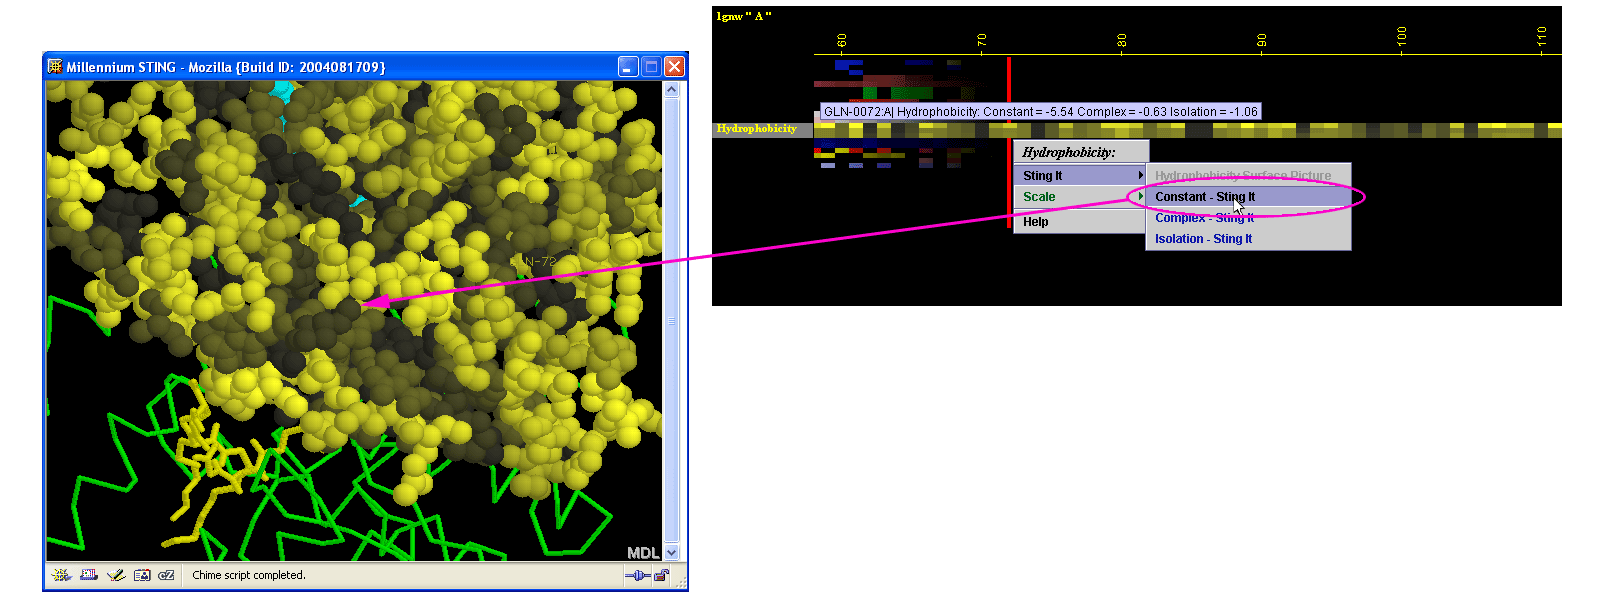
Task: Open the Mozilla Navigator icon in status bar
Action: 61,575
